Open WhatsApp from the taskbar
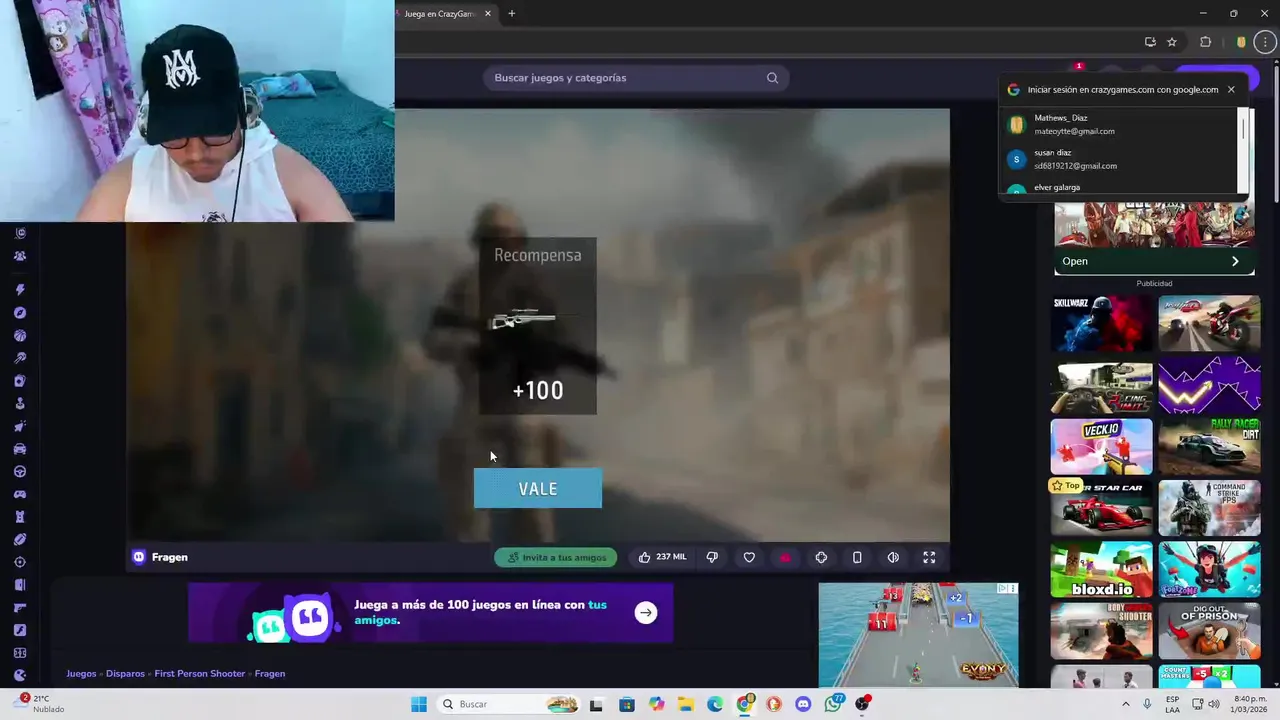 833,704
